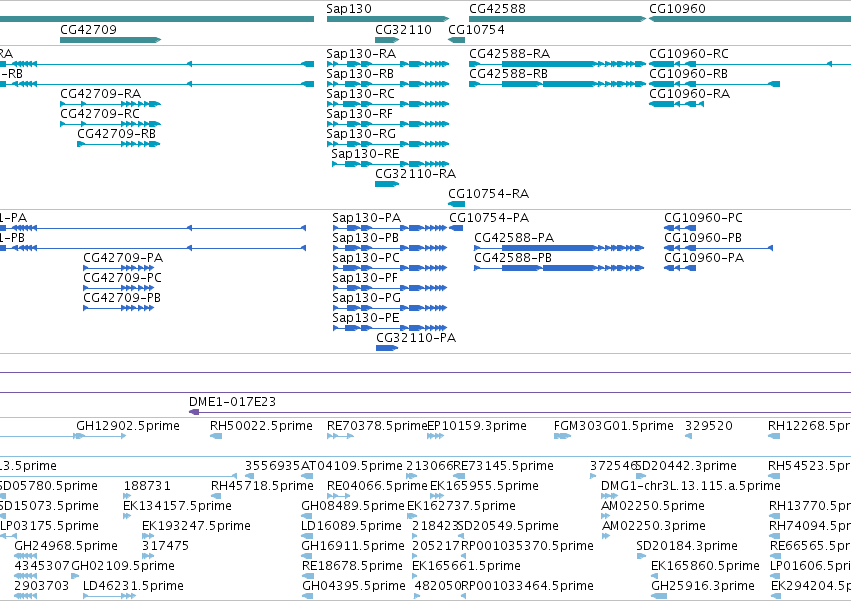
Task: Select transcript CG42709-RA
Action: [100, 94]
